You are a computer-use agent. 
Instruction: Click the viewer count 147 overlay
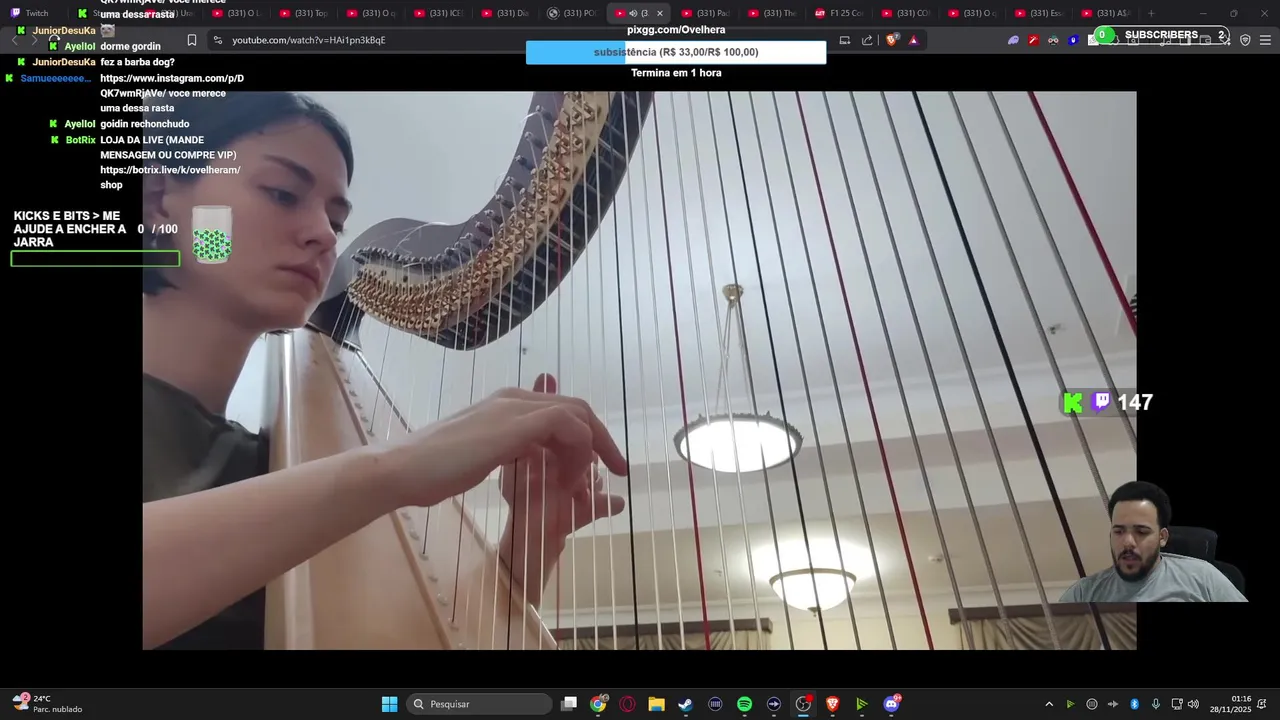coord(1108,402)
